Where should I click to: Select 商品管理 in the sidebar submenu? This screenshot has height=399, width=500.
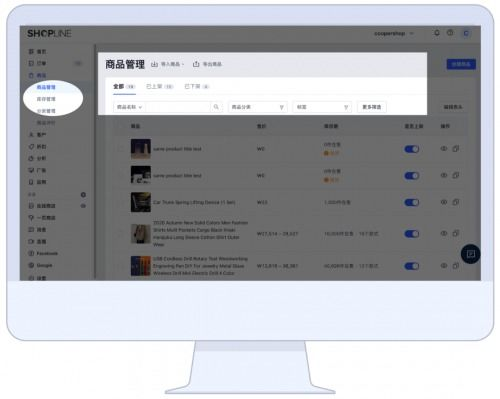pos(46,87)
